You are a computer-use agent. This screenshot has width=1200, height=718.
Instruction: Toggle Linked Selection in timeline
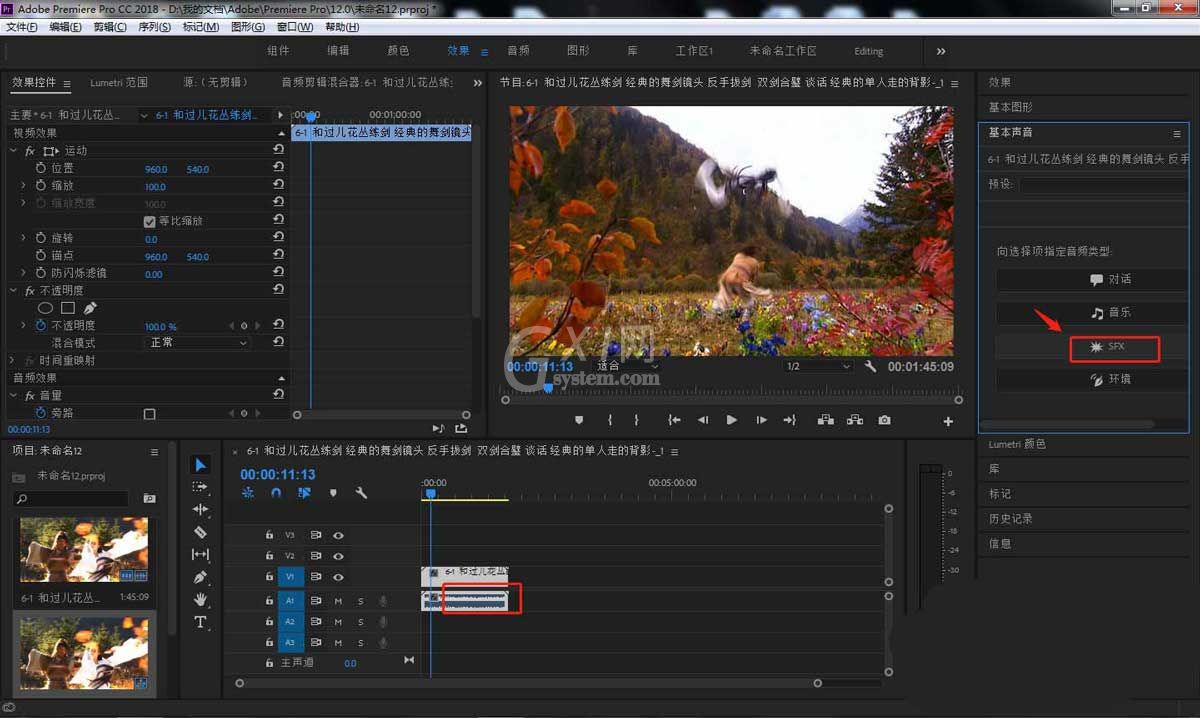tap(304, 493)
